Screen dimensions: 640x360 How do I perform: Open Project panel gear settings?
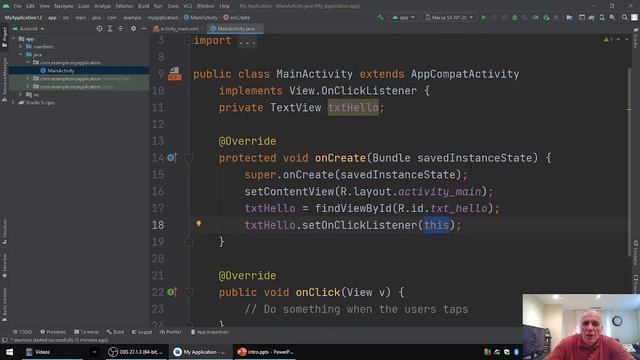pos(133,29)
